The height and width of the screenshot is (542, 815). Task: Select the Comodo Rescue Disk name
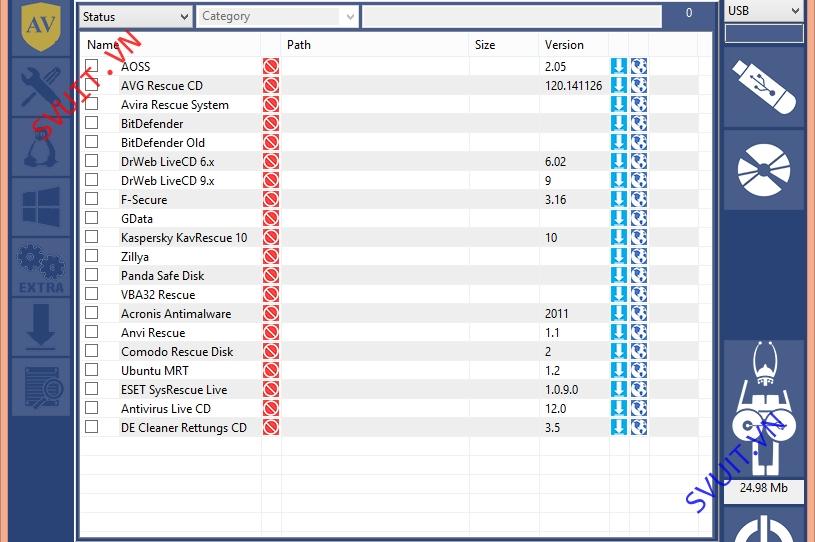coord(177,352)
